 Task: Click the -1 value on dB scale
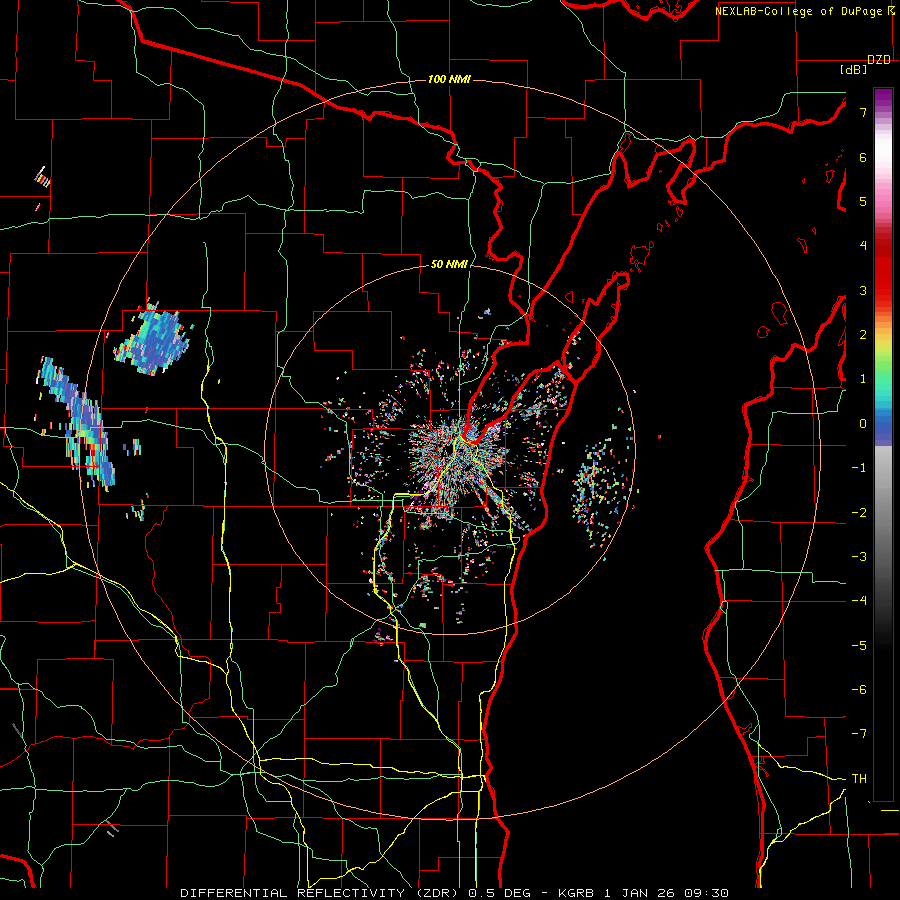click(859, 468)
